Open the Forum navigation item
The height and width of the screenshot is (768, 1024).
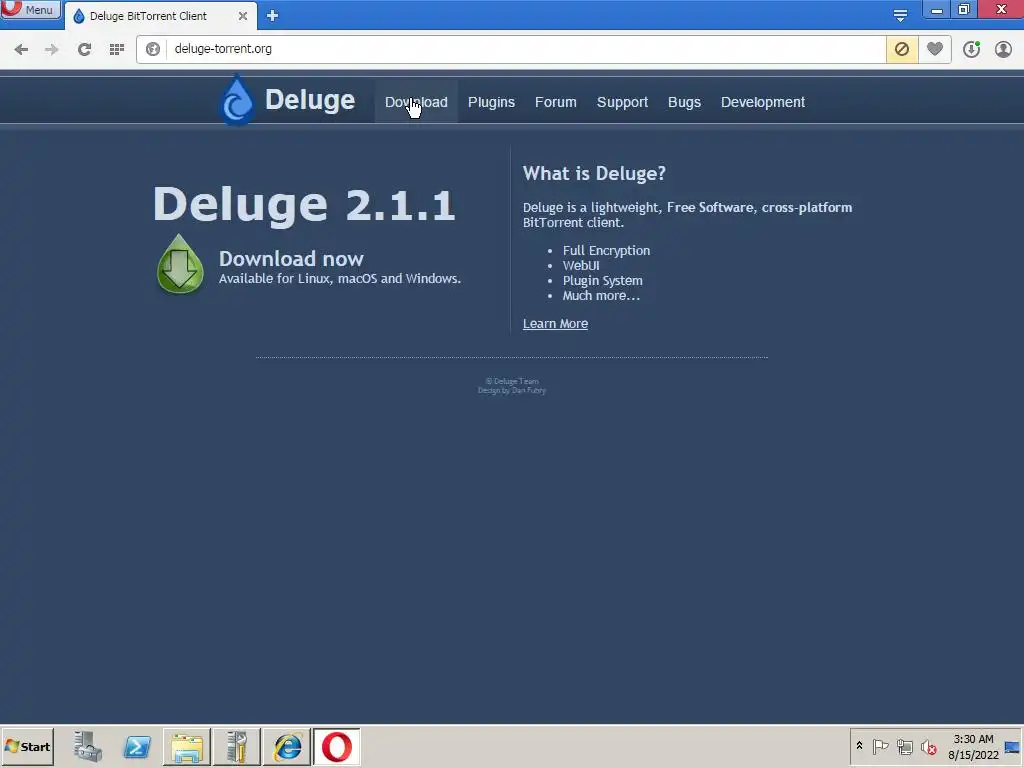pyautogui.click(x=556, y=102)
